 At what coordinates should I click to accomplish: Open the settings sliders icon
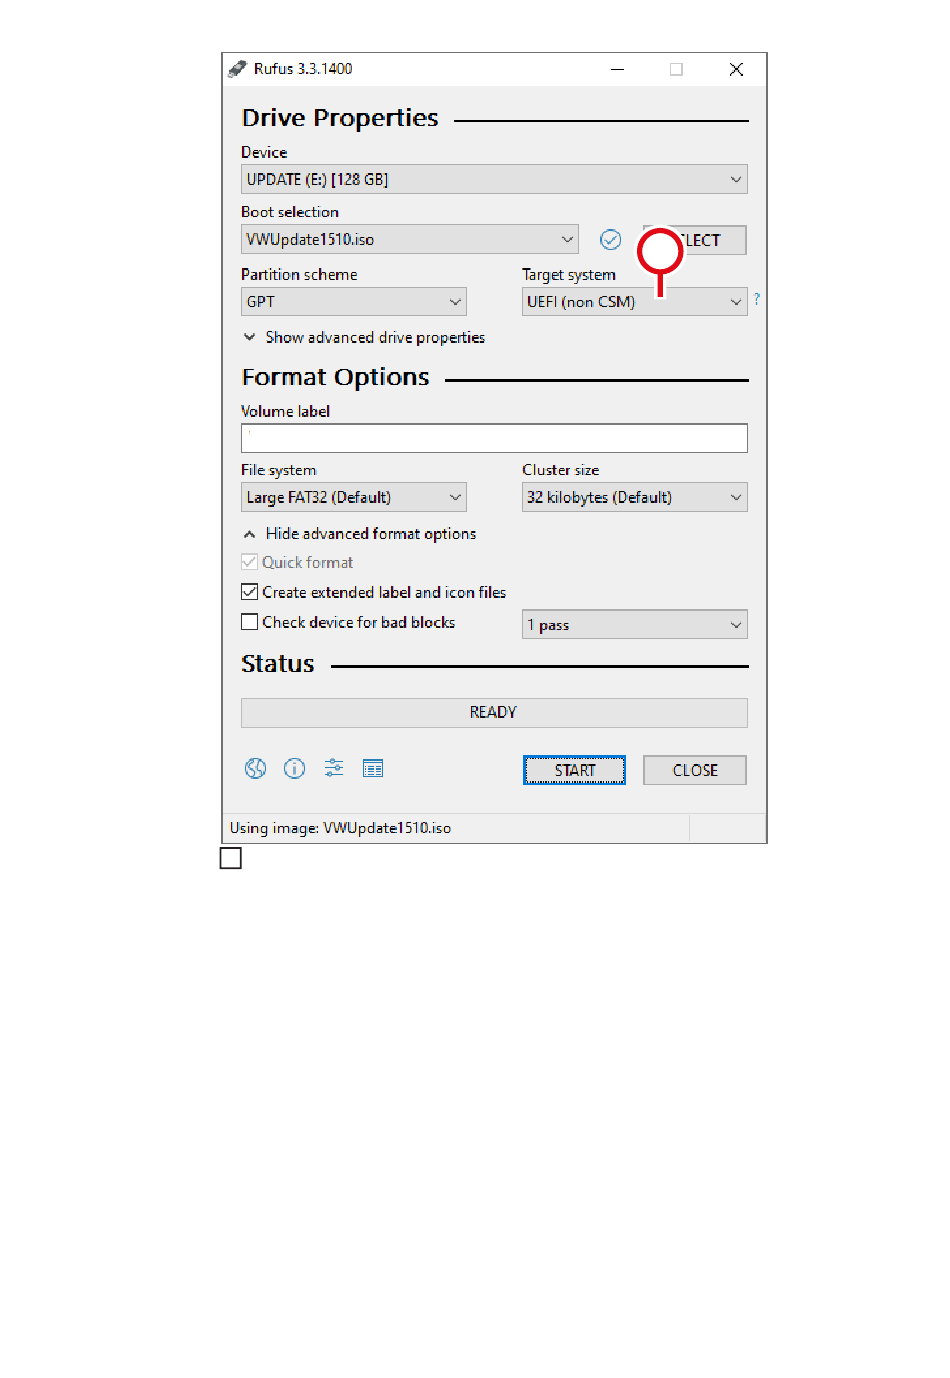pyautogui.click(x=334, y=768)
